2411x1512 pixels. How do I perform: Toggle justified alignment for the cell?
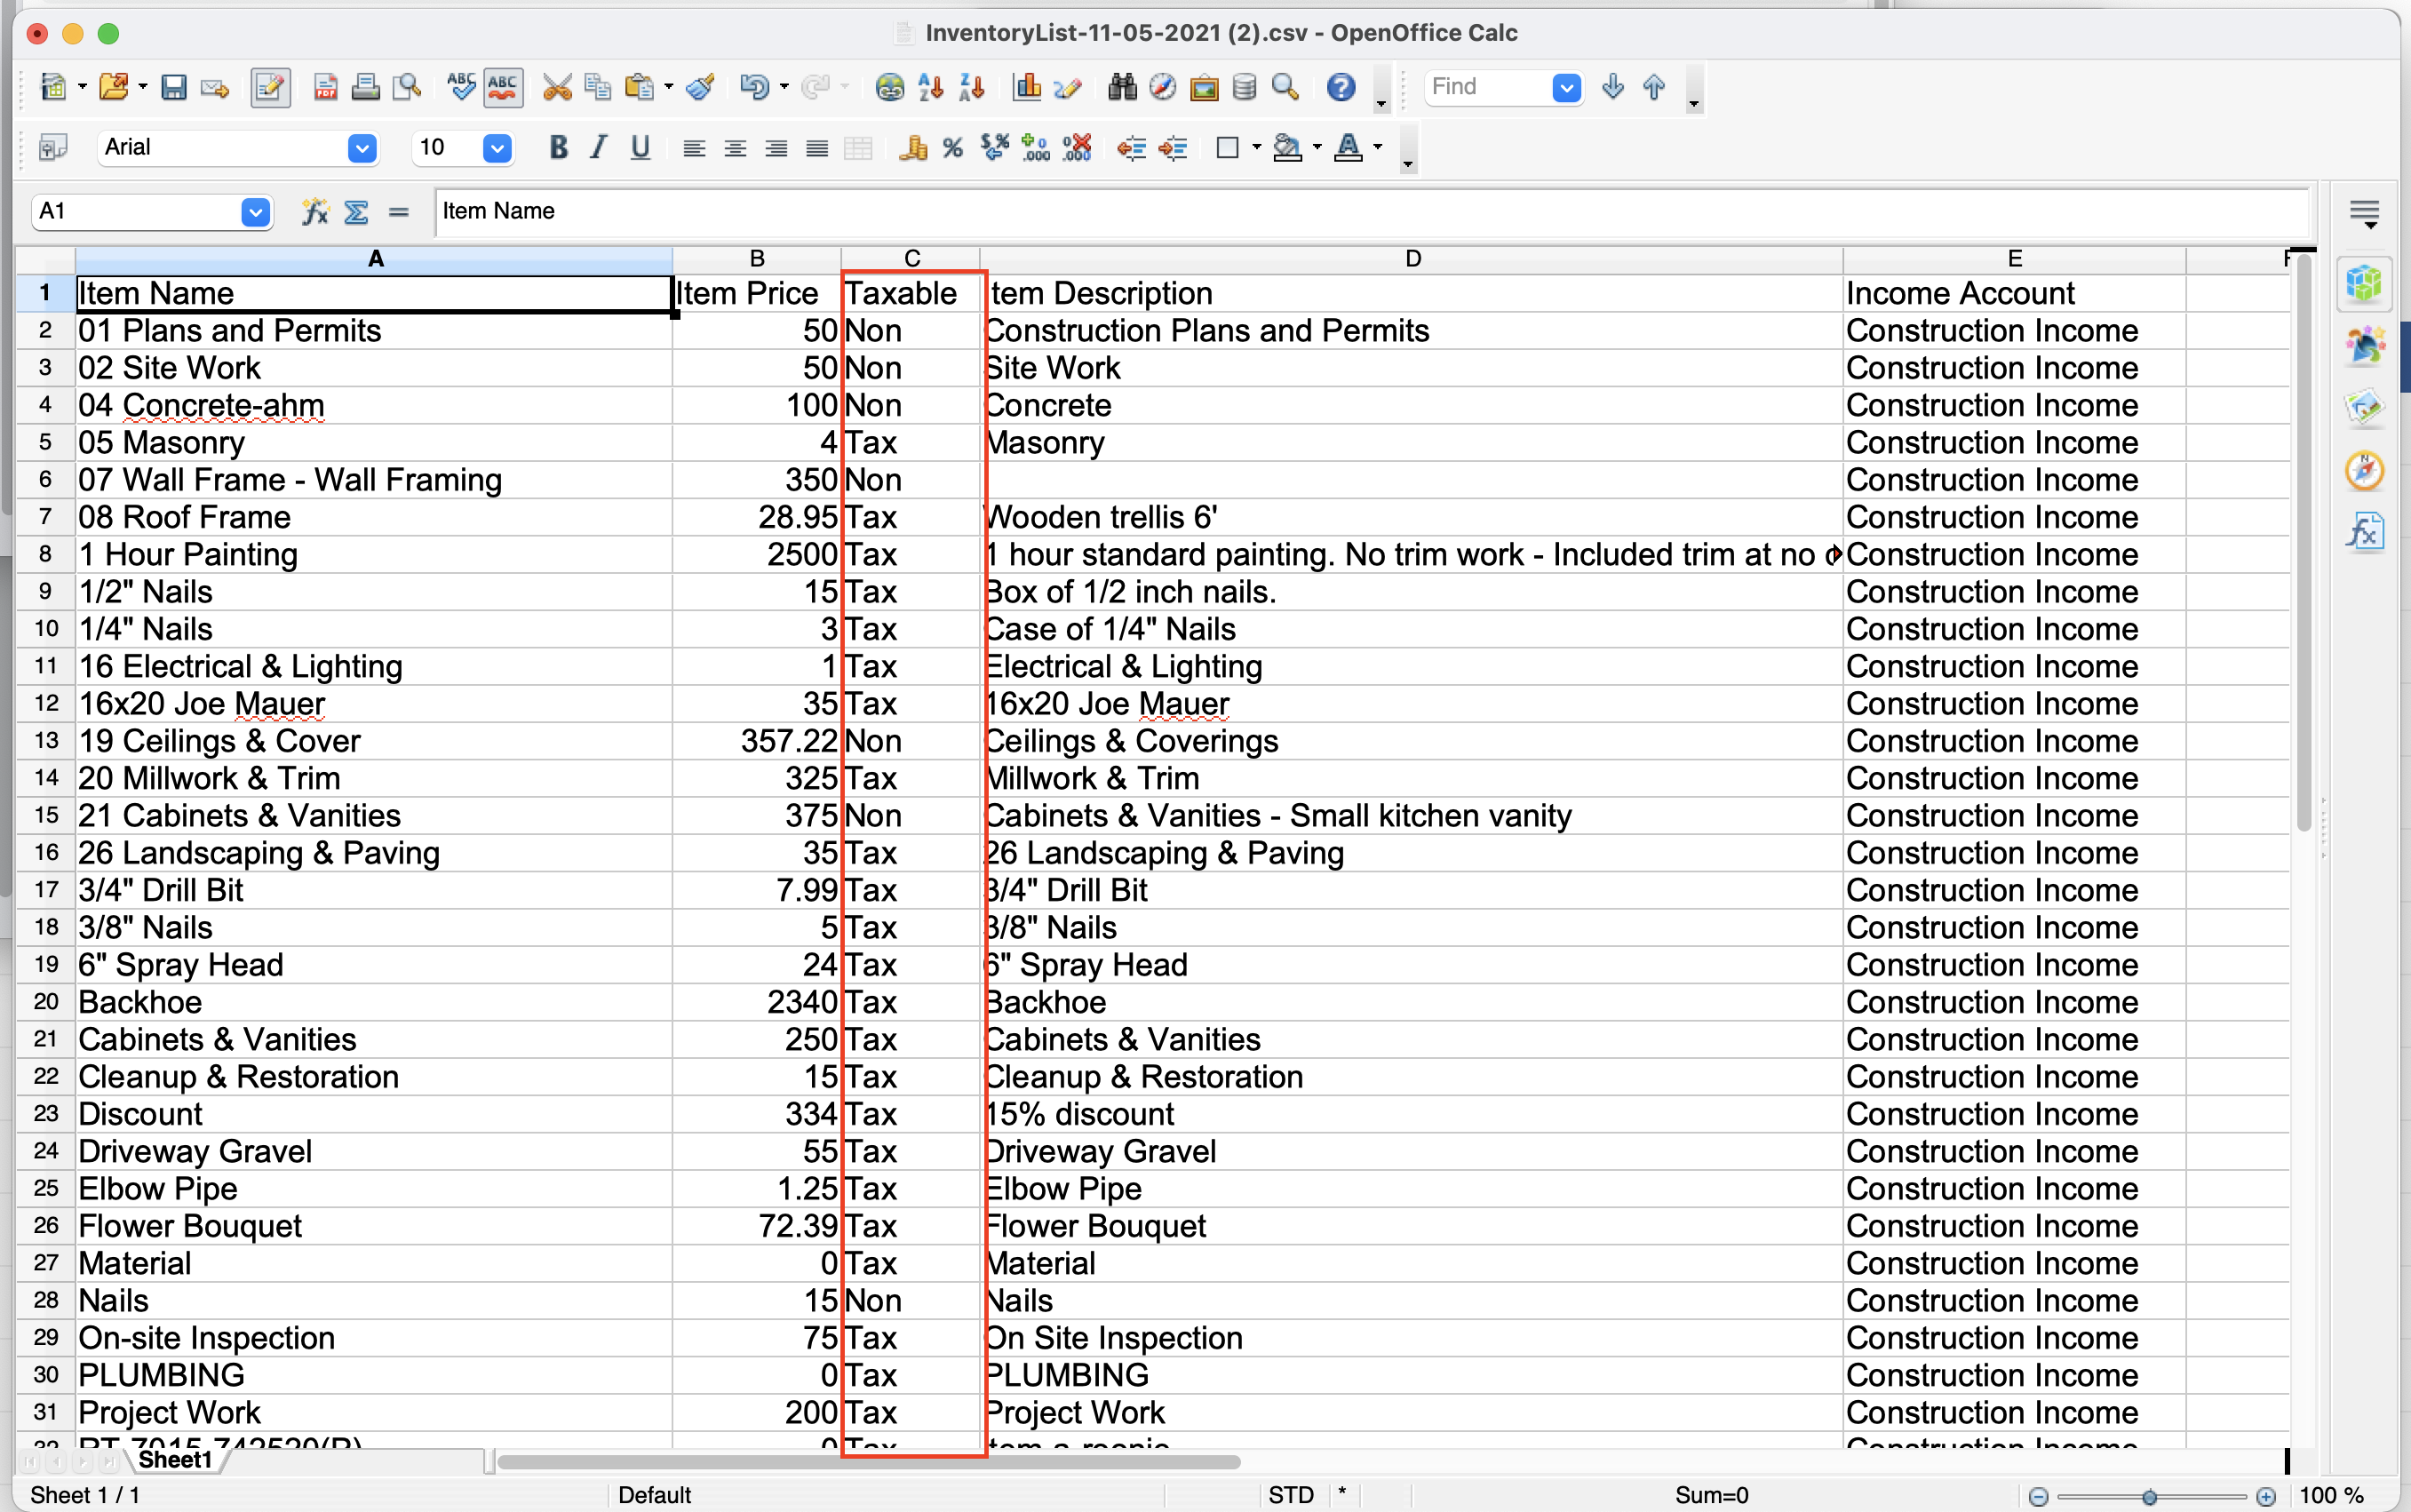(x=817, y=148)
